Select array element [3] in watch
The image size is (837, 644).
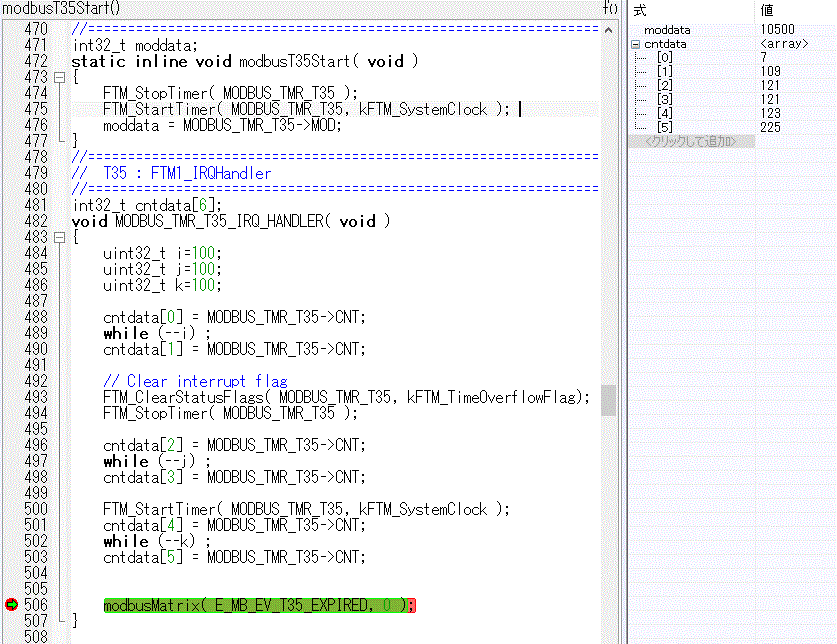coord(665,99)
